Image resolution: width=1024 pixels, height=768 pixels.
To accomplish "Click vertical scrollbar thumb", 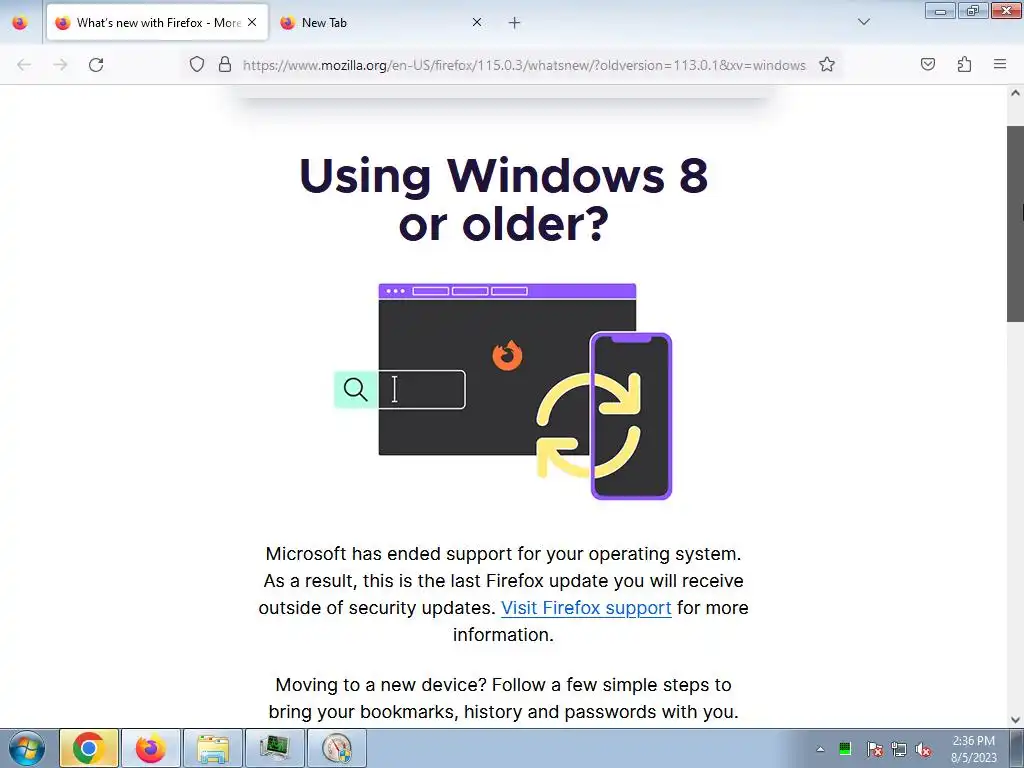I will coord(1015,223).
